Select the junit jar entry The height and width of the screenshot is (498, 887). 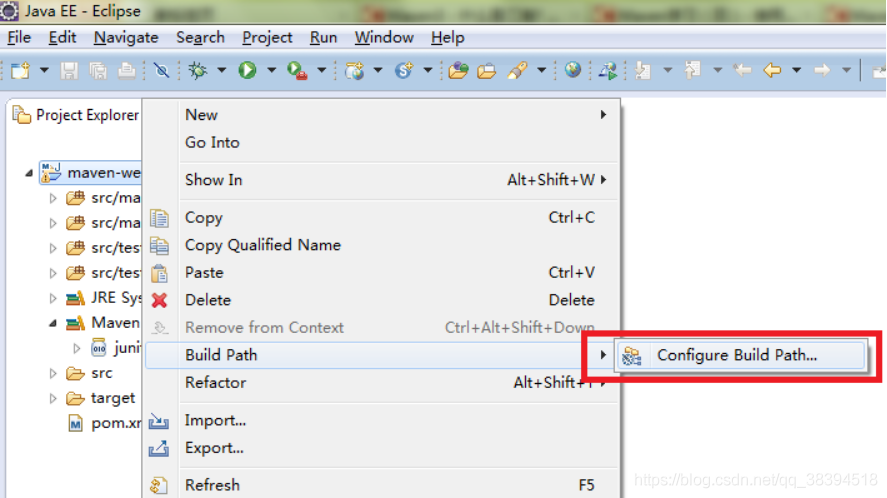(115, 347)
